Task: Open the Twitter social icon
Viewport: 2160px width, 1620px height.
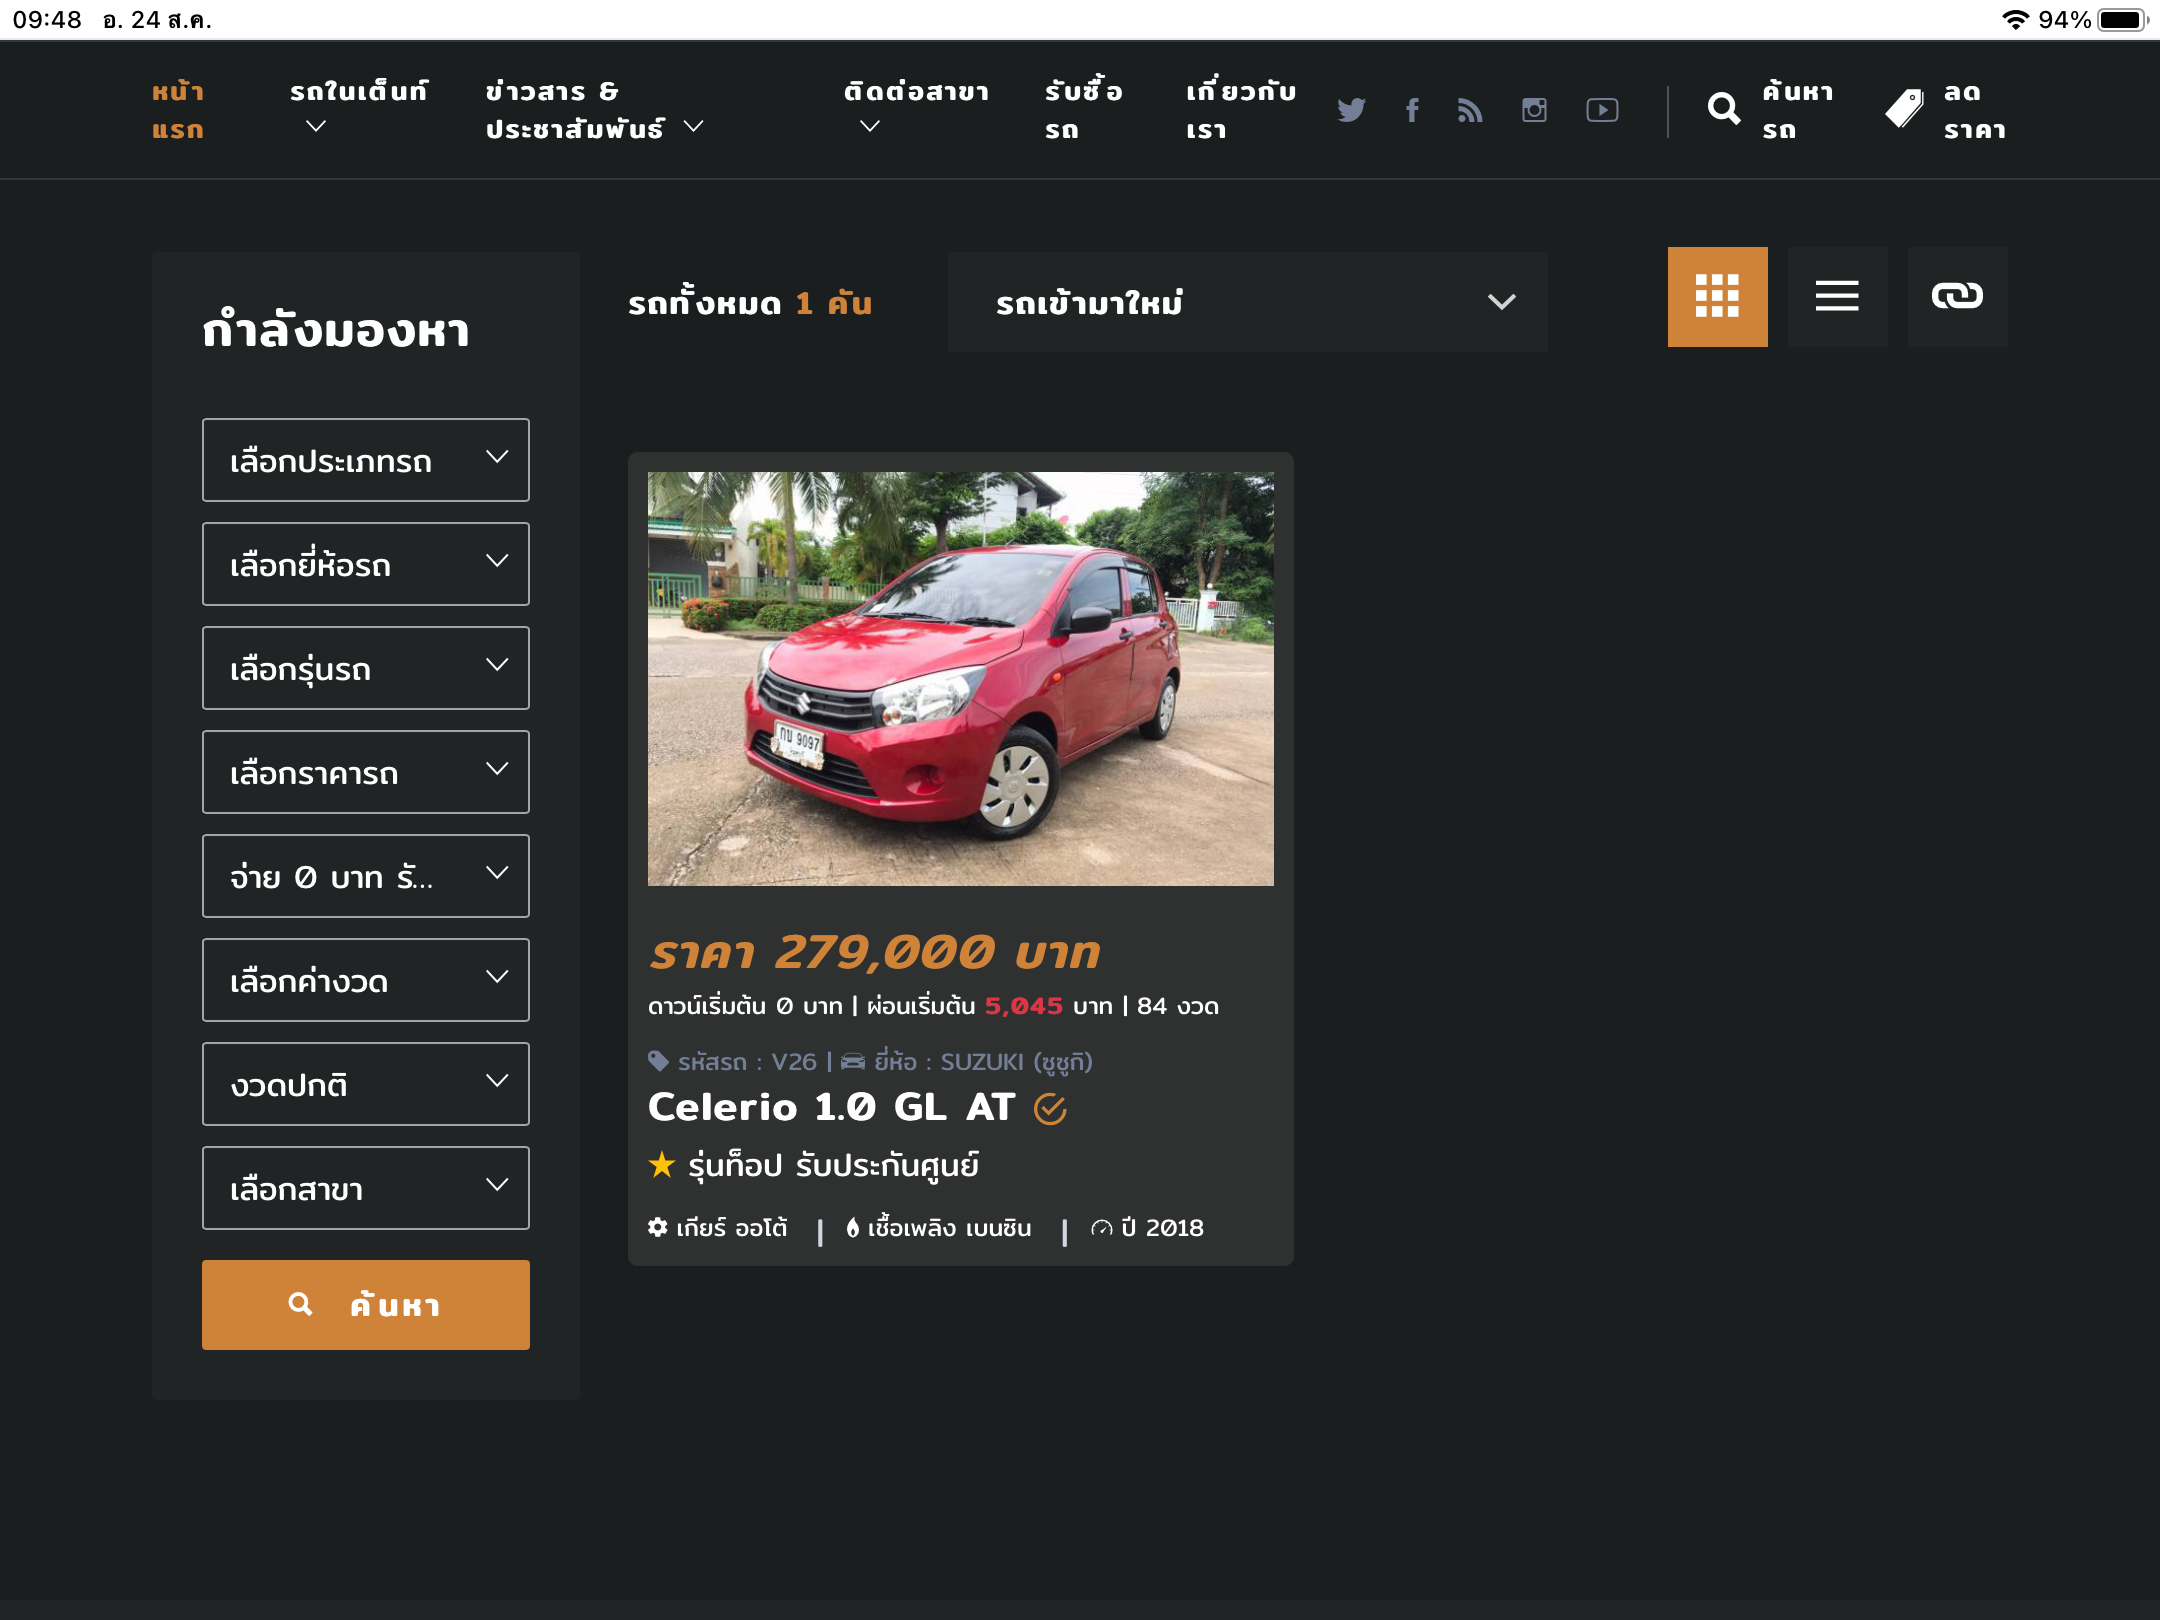Action: (x=1351, y=110)
